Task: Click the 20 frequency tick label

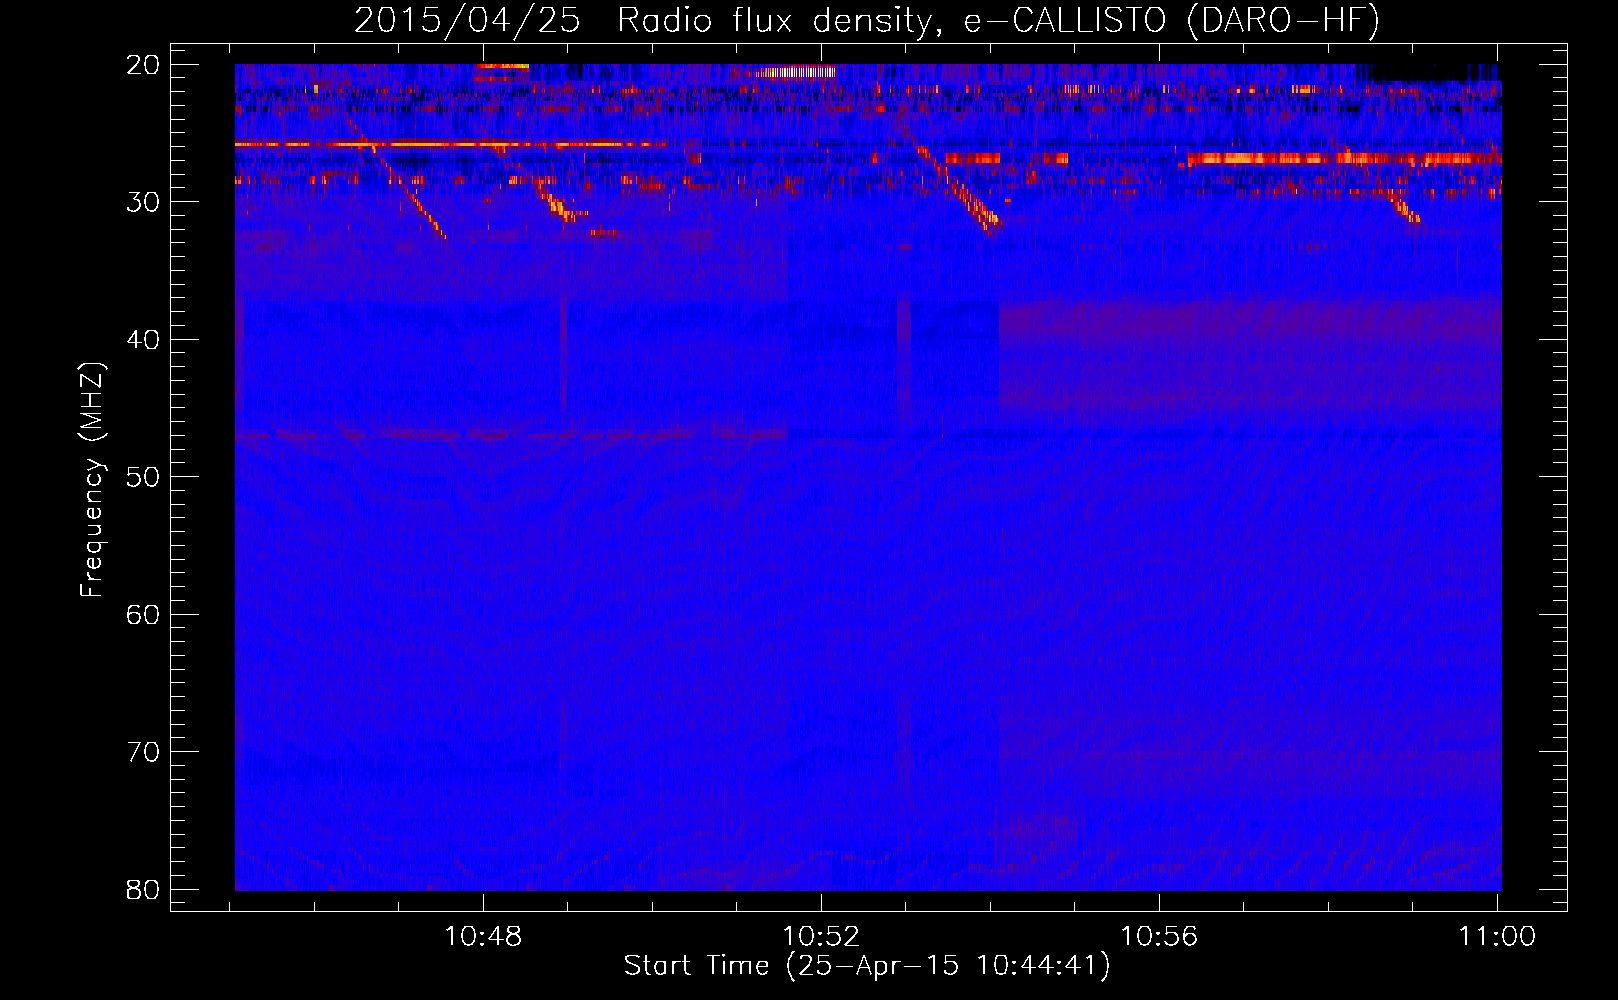Action: coord(144,65)
